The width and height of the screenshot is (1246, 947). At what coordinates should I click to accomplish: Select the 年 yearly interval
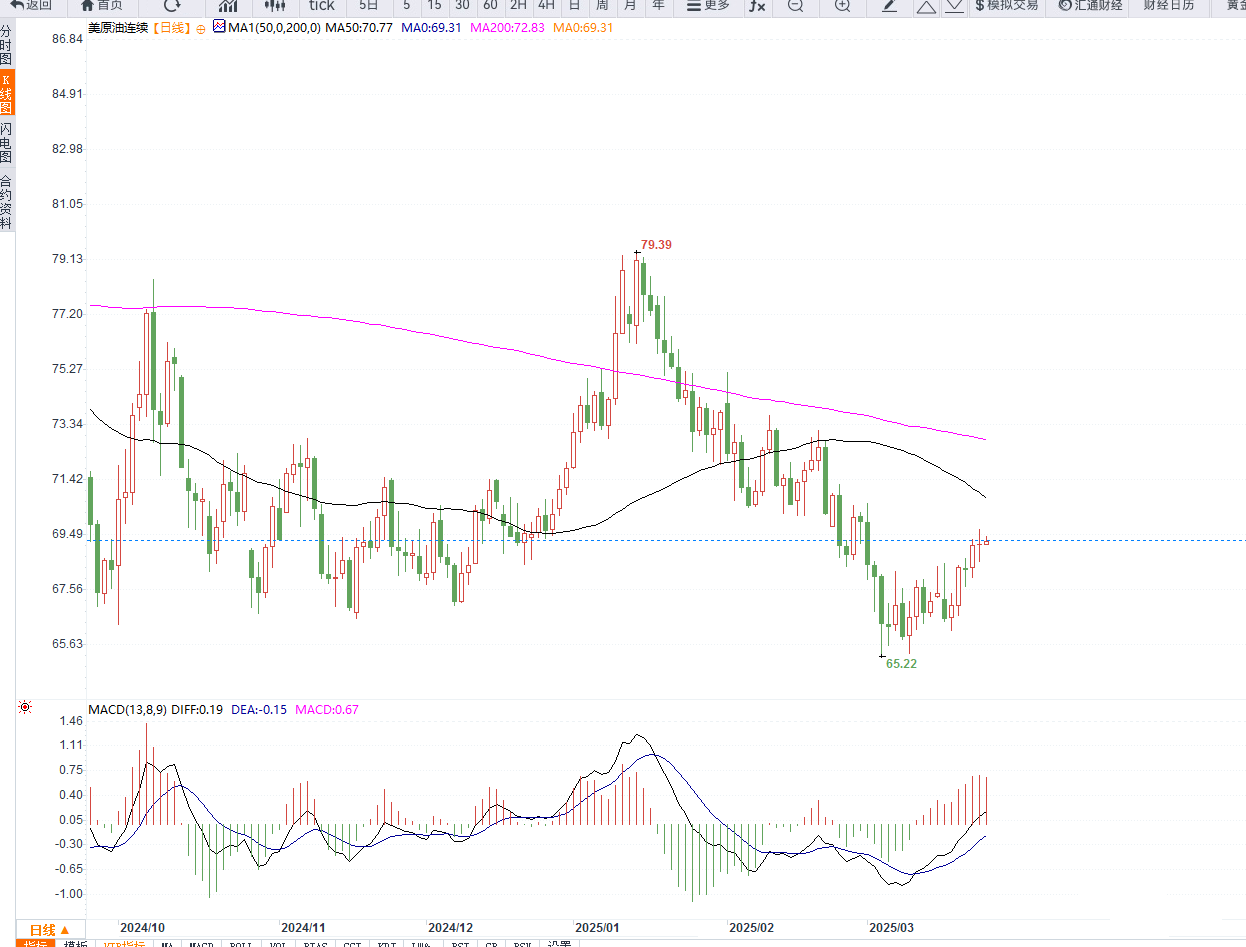pos(658,5)
